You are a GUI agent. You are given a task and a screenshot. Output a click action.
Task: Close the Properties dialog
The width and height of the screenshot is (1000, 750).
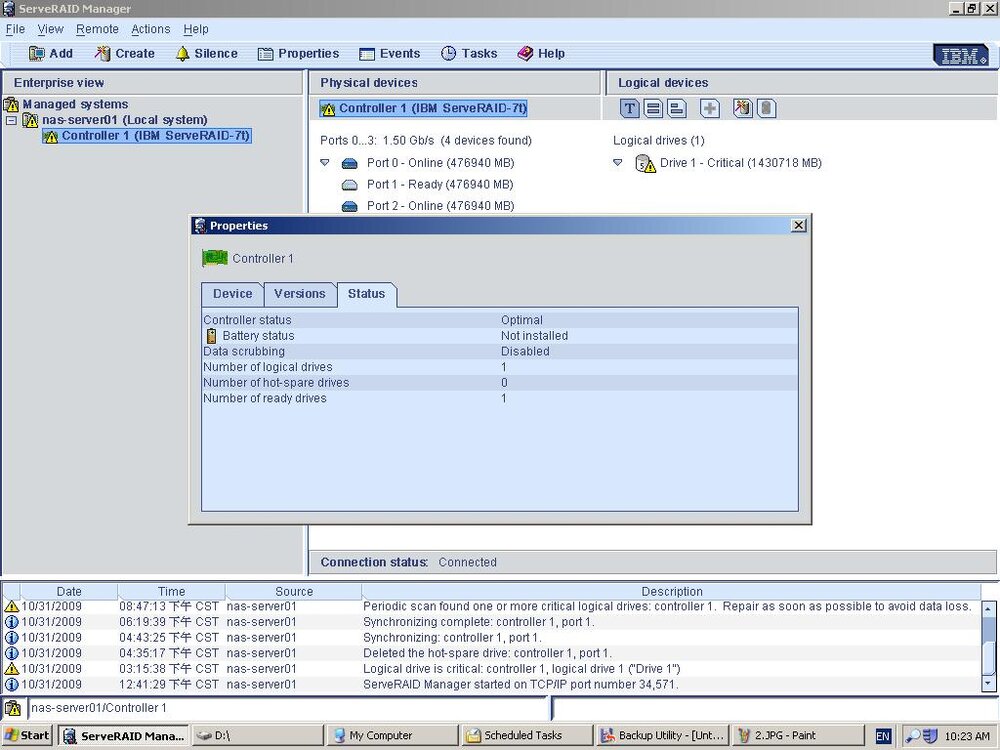[798, 225]
